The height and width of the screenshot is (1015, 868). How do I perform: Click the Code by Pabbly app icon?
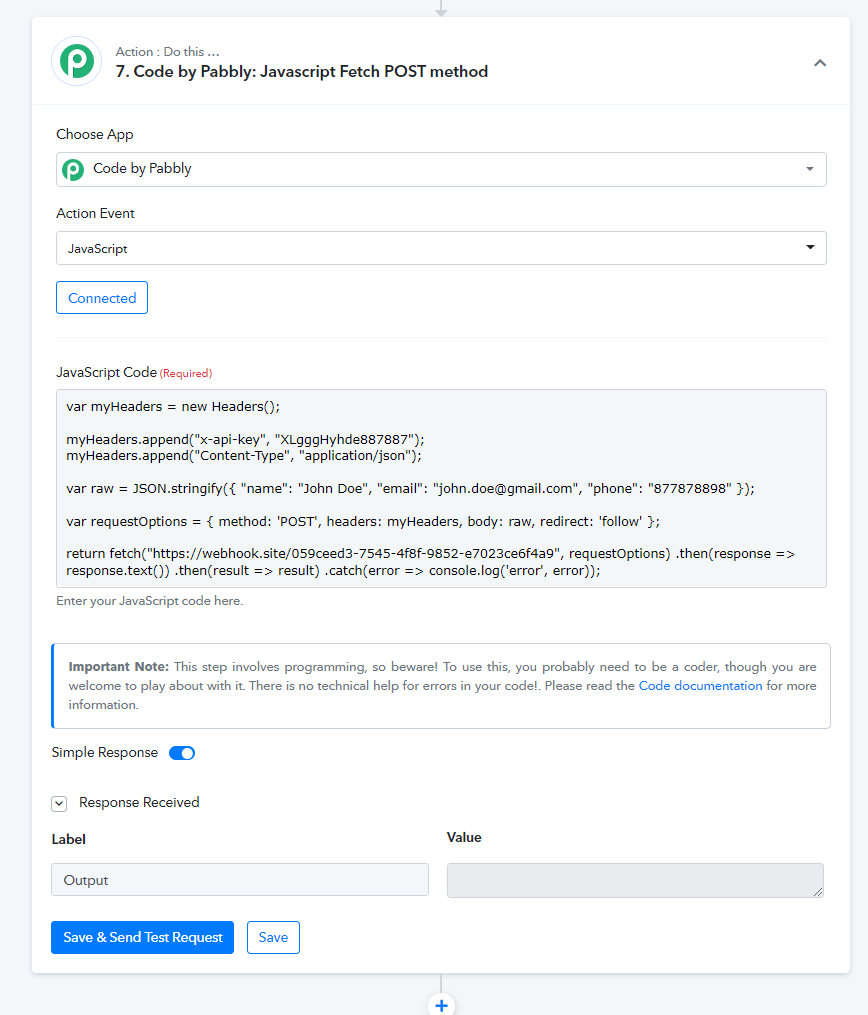(x=72, y=170)
